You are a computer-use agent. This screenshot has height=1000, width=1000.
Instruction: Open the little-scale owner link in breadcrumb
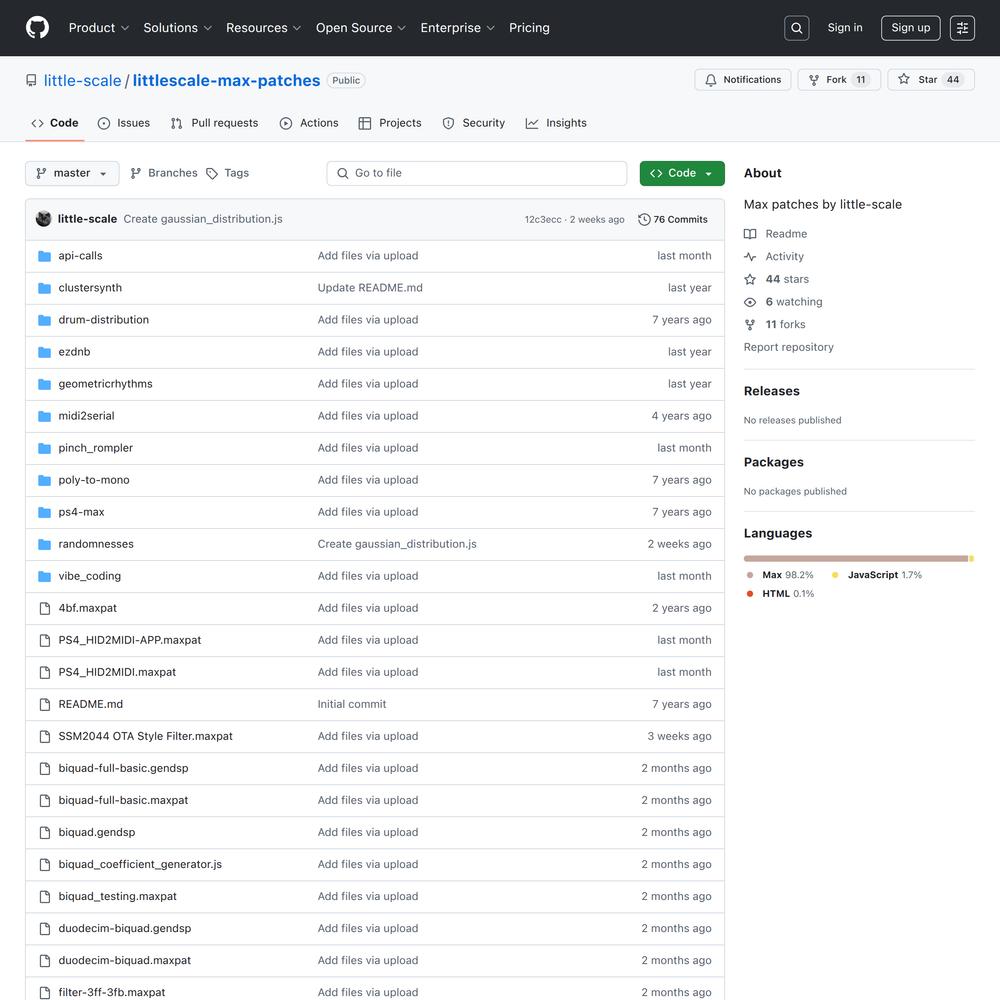[82, 80]
